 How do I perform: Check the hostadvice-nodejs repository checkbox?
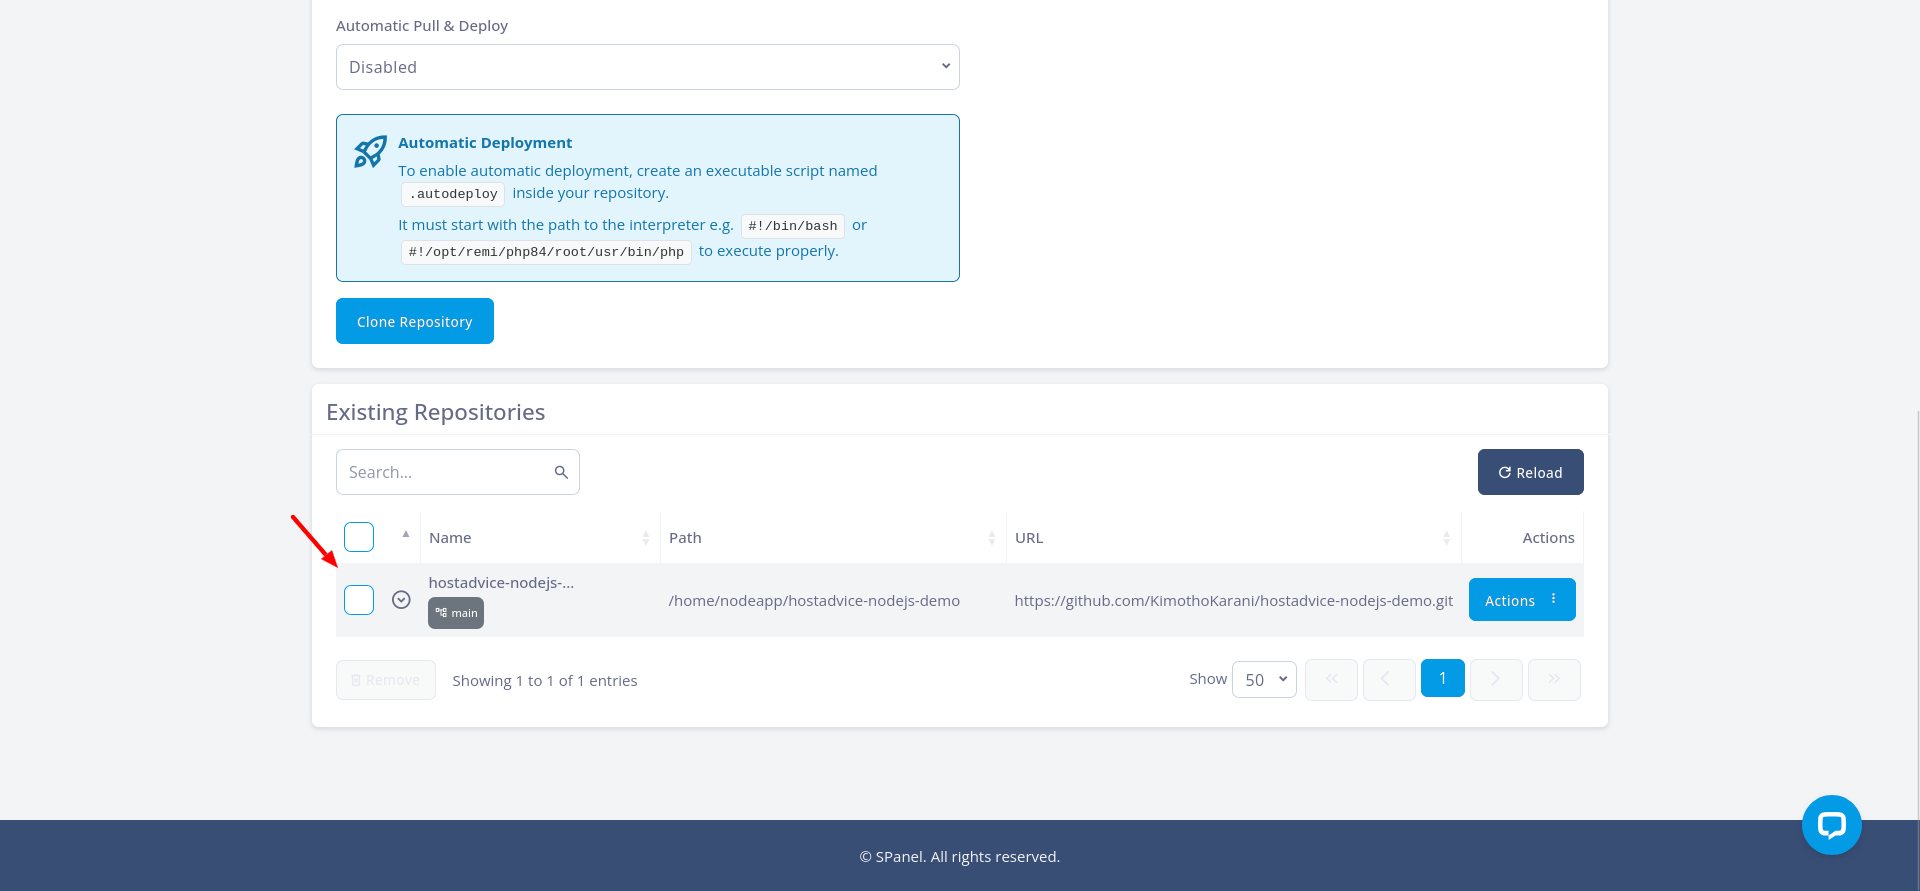[359, 600]
